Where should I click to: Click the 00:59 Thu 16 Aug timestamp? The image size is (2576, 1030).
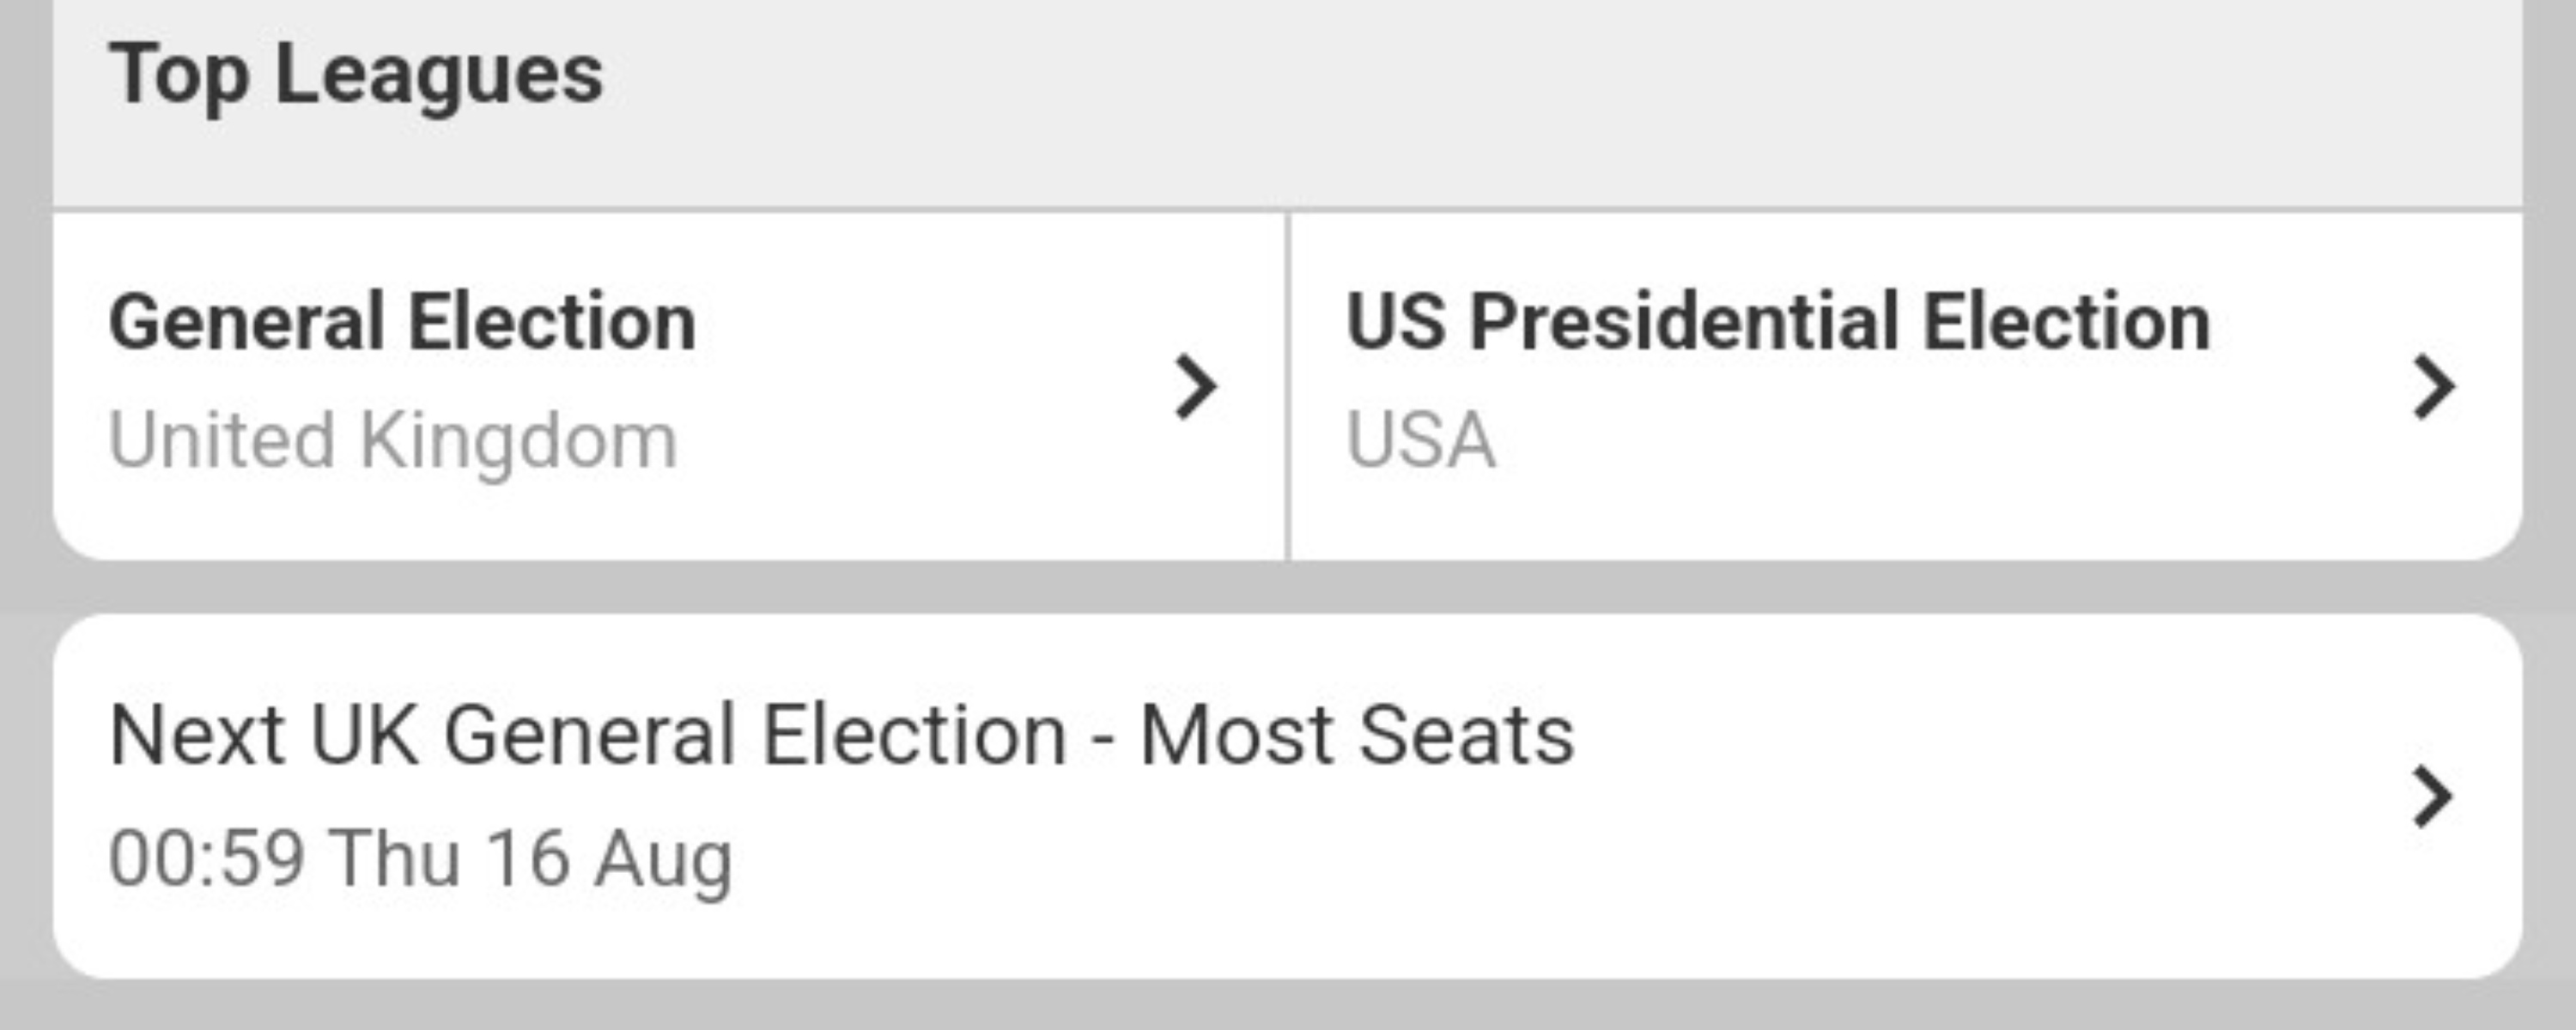tap(420, 859)
